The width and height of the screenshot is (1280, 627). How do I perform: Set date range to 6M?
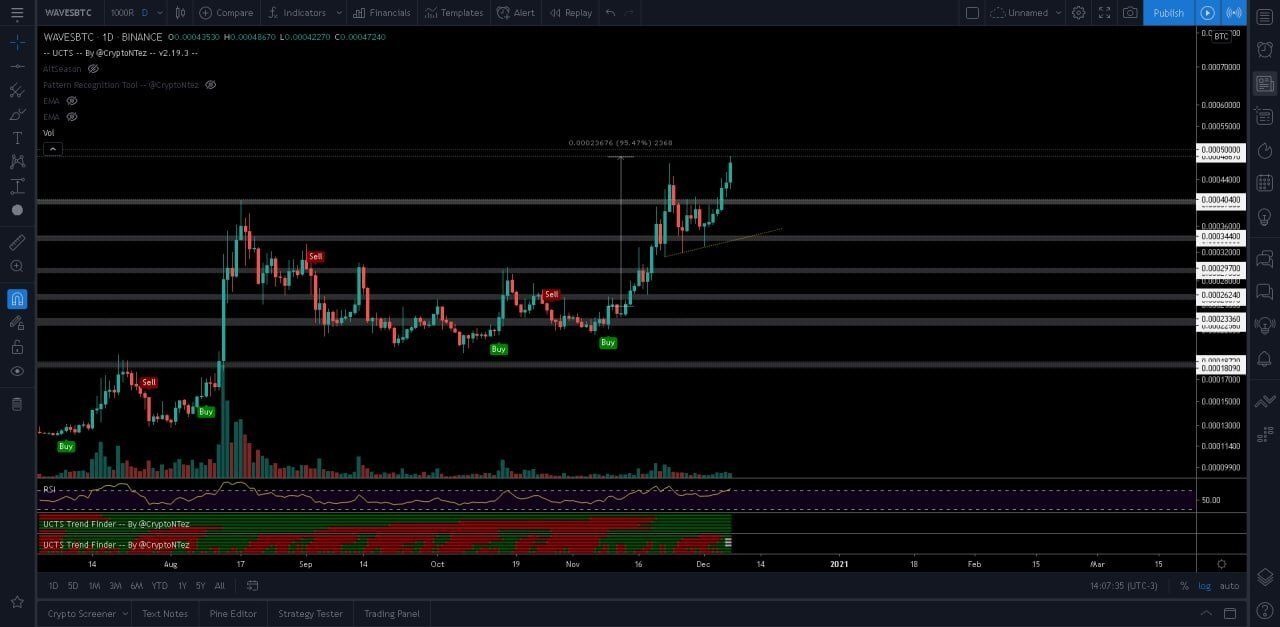[136, 586]
